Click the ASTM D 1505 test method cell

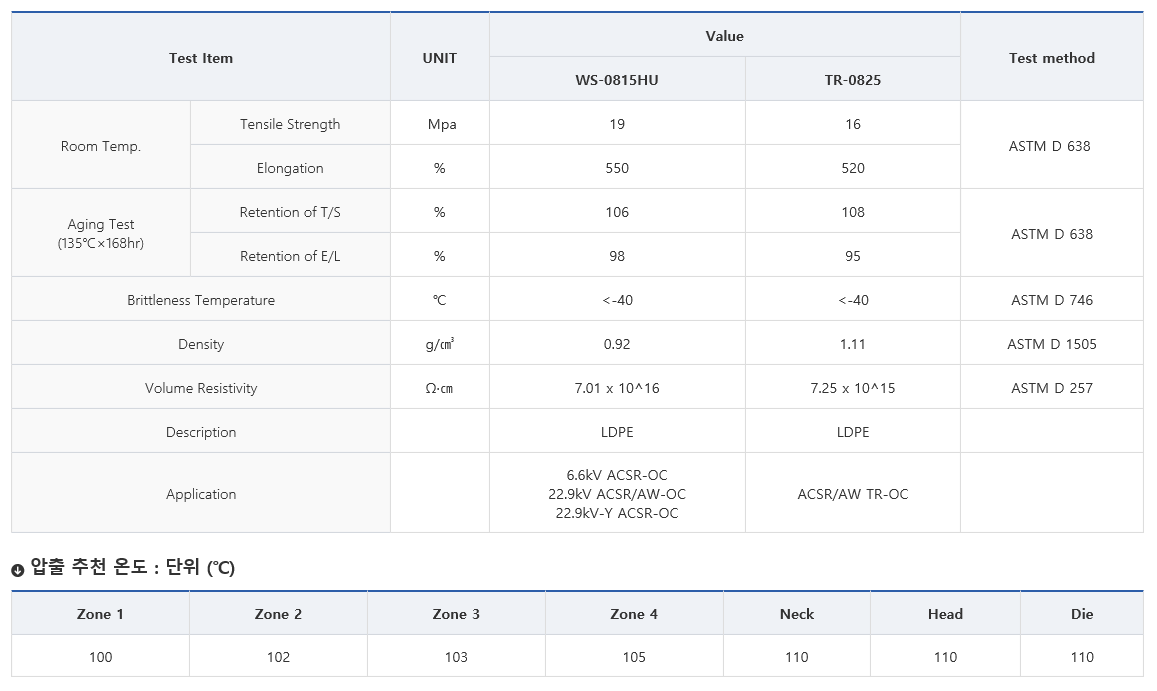tap(1051, 344)
